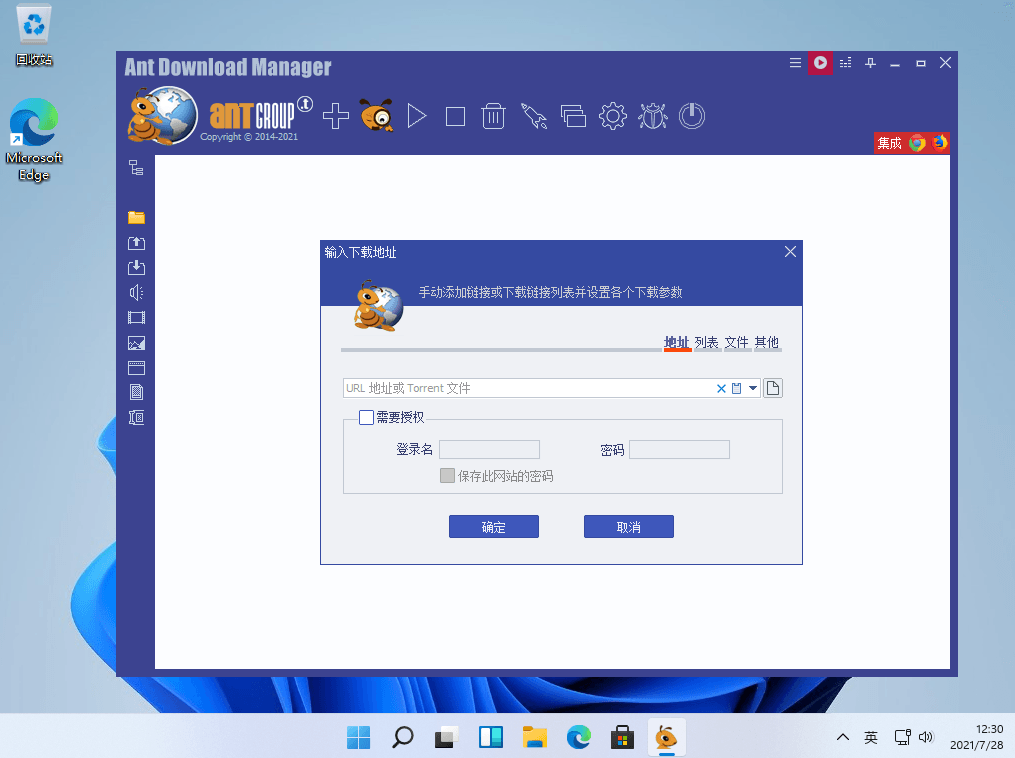Enable the 需要授权 checkbox
This screenshot has height=758, width=1015.
pos(367,417)
